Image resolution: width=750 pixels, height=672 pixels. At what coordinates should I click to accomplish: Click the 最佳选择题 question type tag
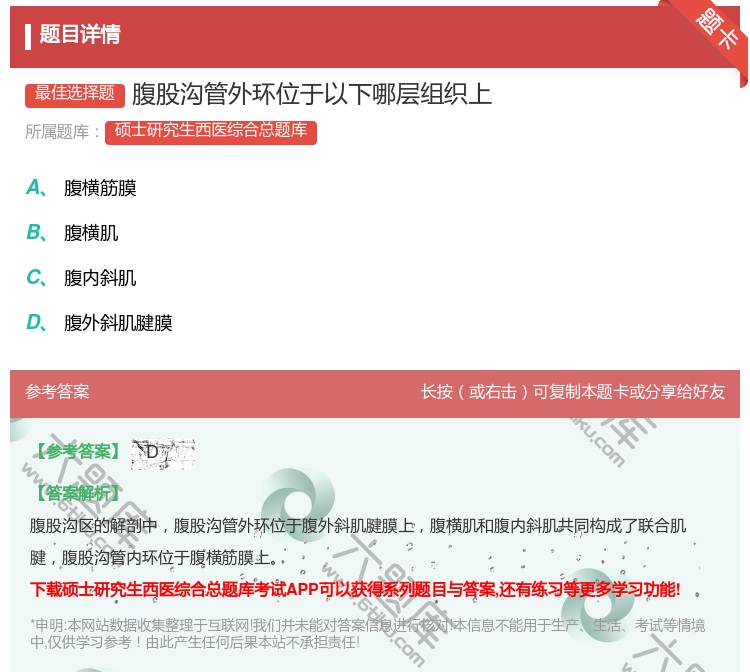[75, 94]
